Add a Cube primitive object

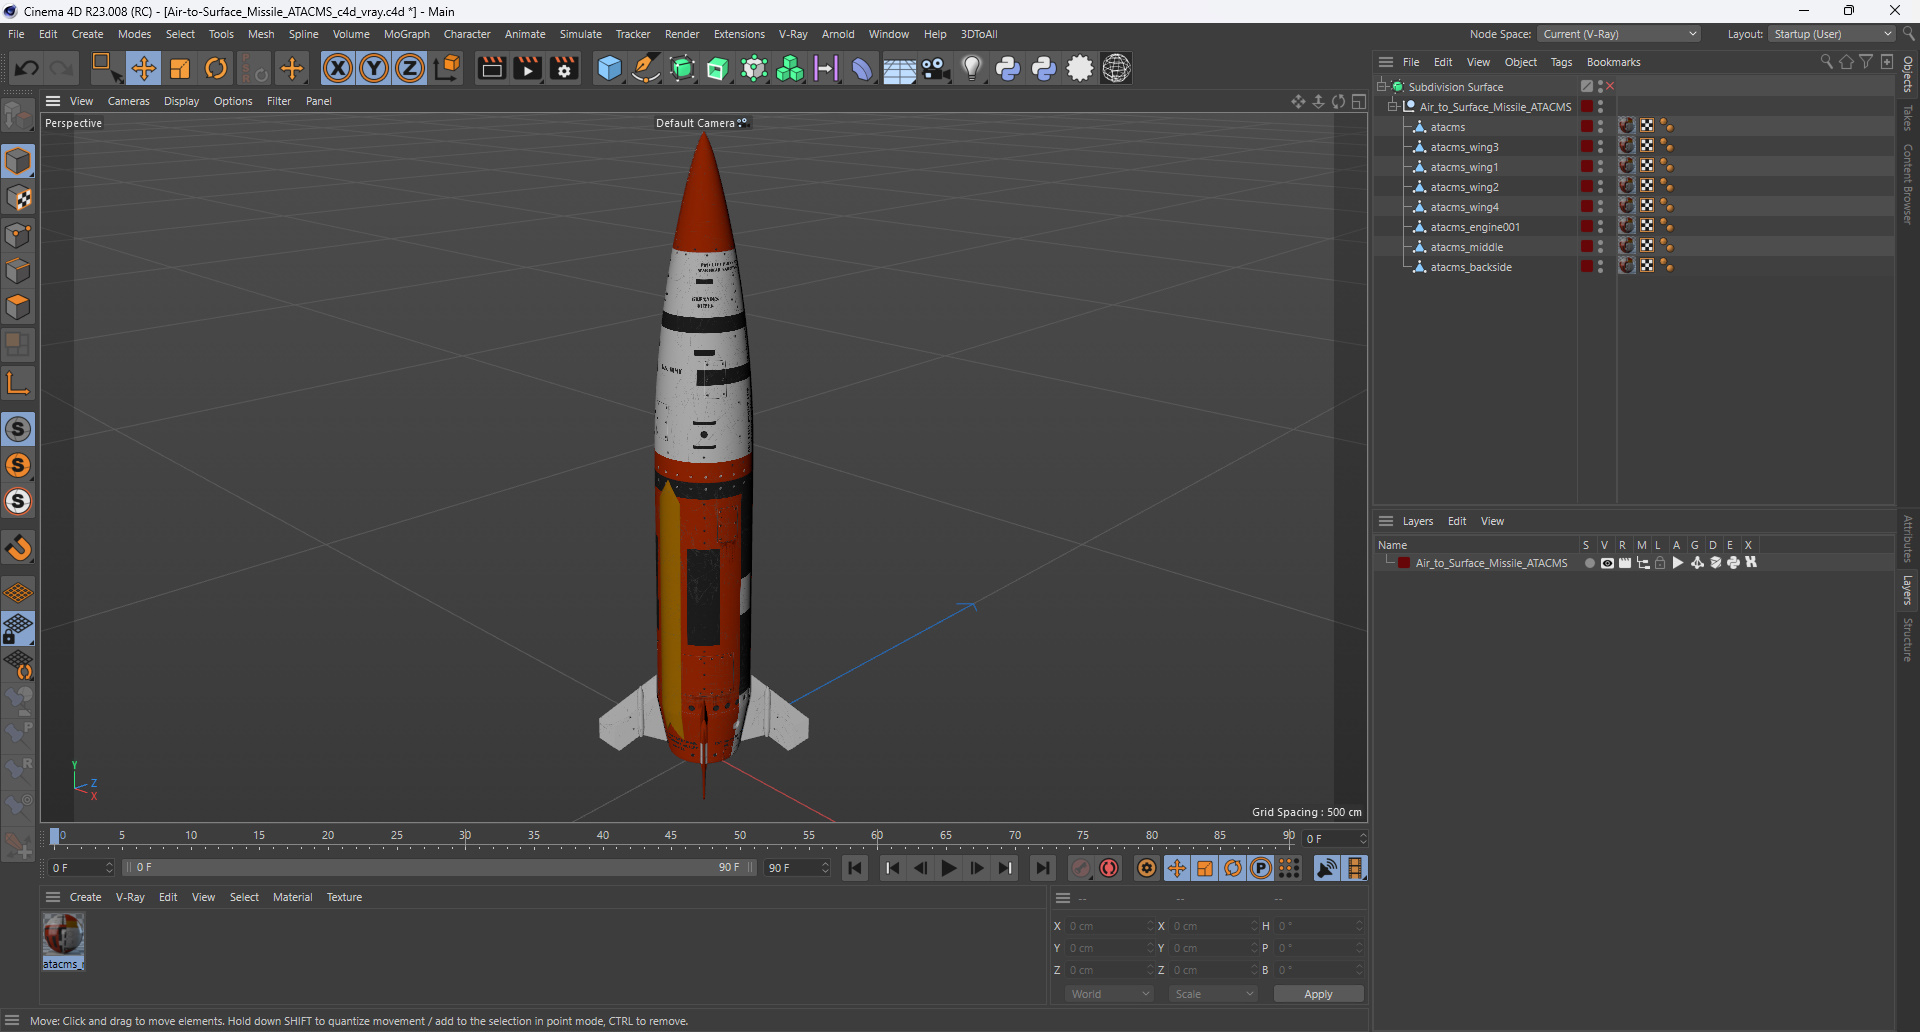coord(609,68)
